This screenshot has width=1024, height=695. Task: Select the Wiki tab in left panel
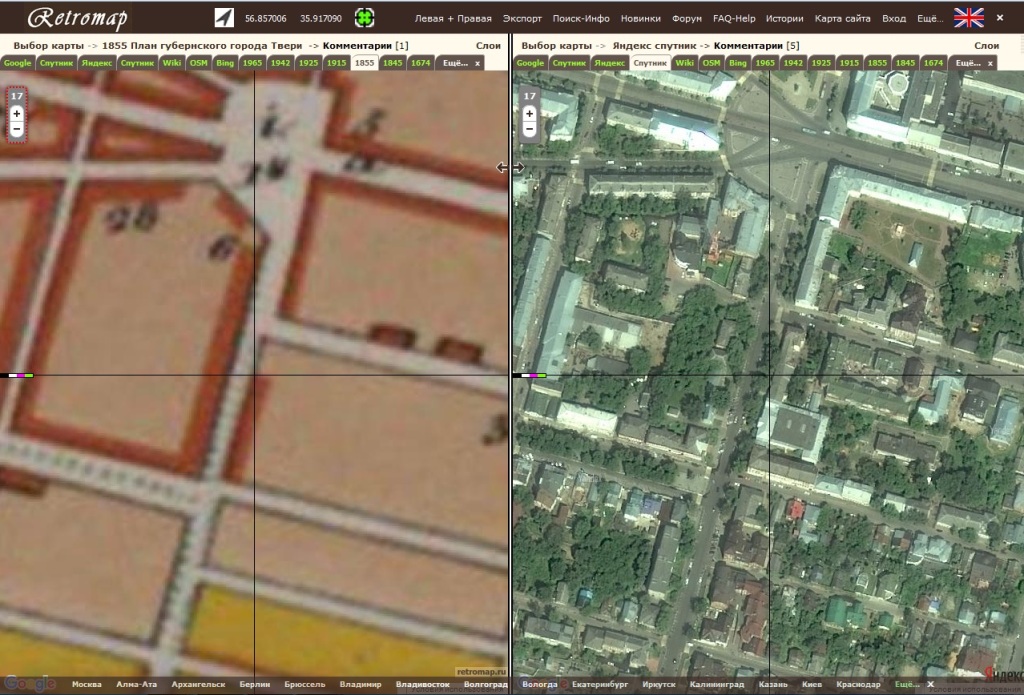tap(172, 63)
